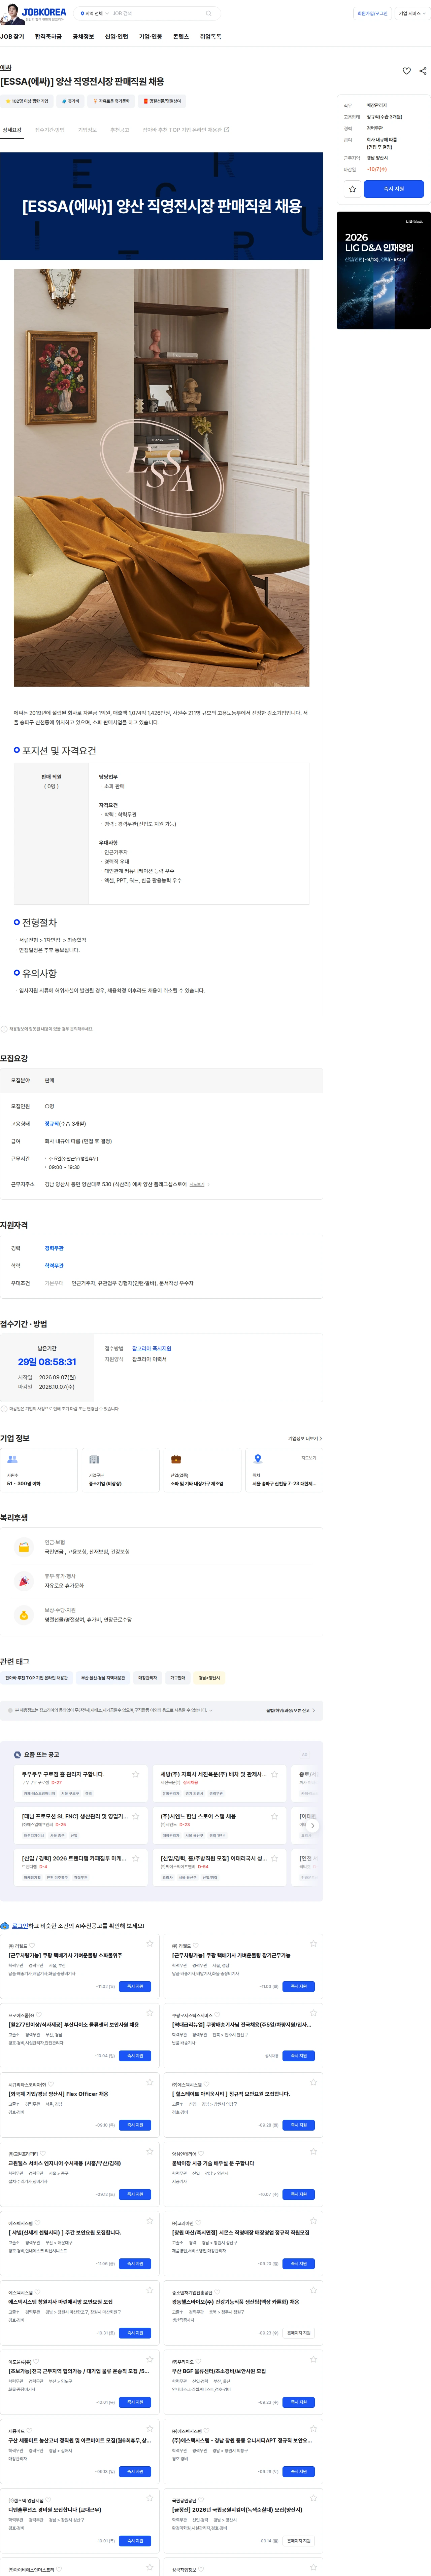Click the pension insurance benefit icon

(24, 1547)
